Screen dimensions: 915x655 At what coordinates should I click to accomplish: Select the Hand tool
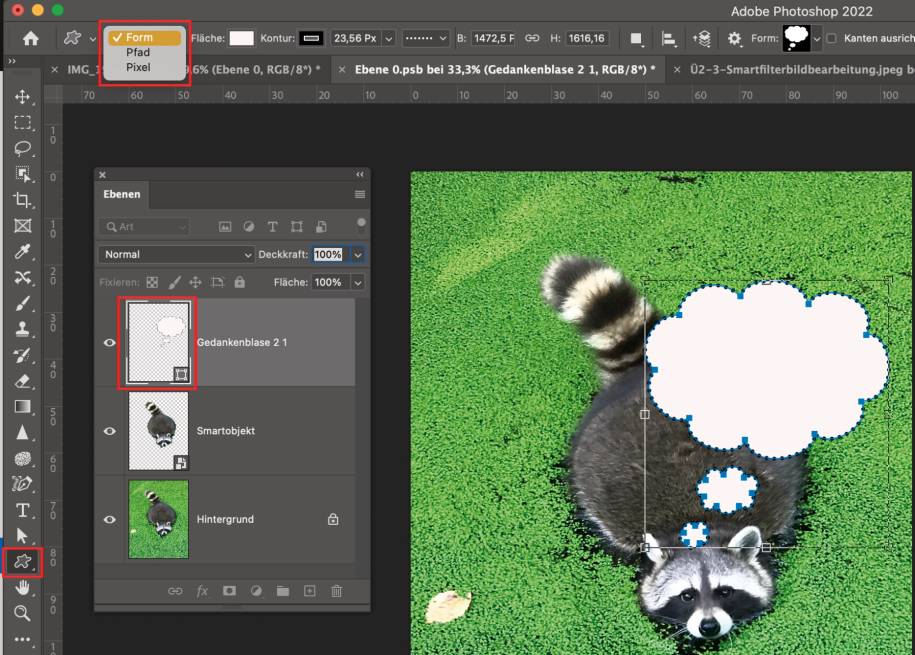22,587
